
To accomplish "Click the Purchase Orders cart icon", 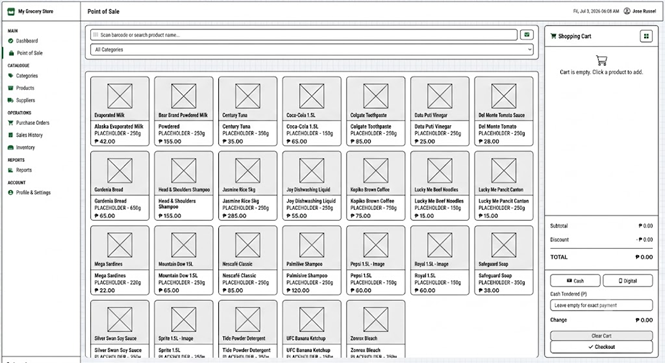I will point(11,123).
